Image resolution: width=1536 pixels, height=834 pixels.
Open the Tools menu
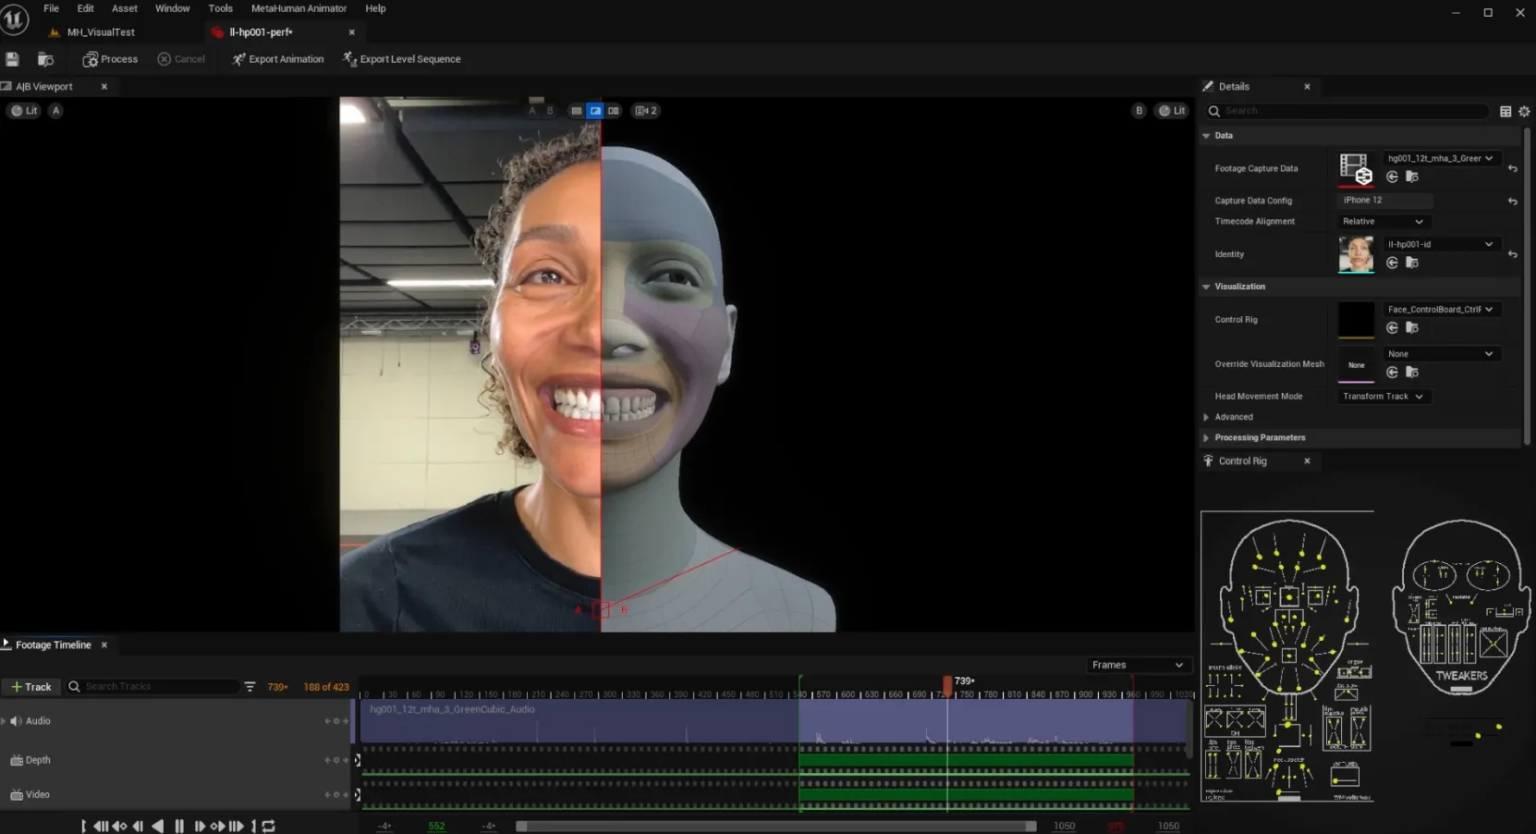click(x=220, y=8)
